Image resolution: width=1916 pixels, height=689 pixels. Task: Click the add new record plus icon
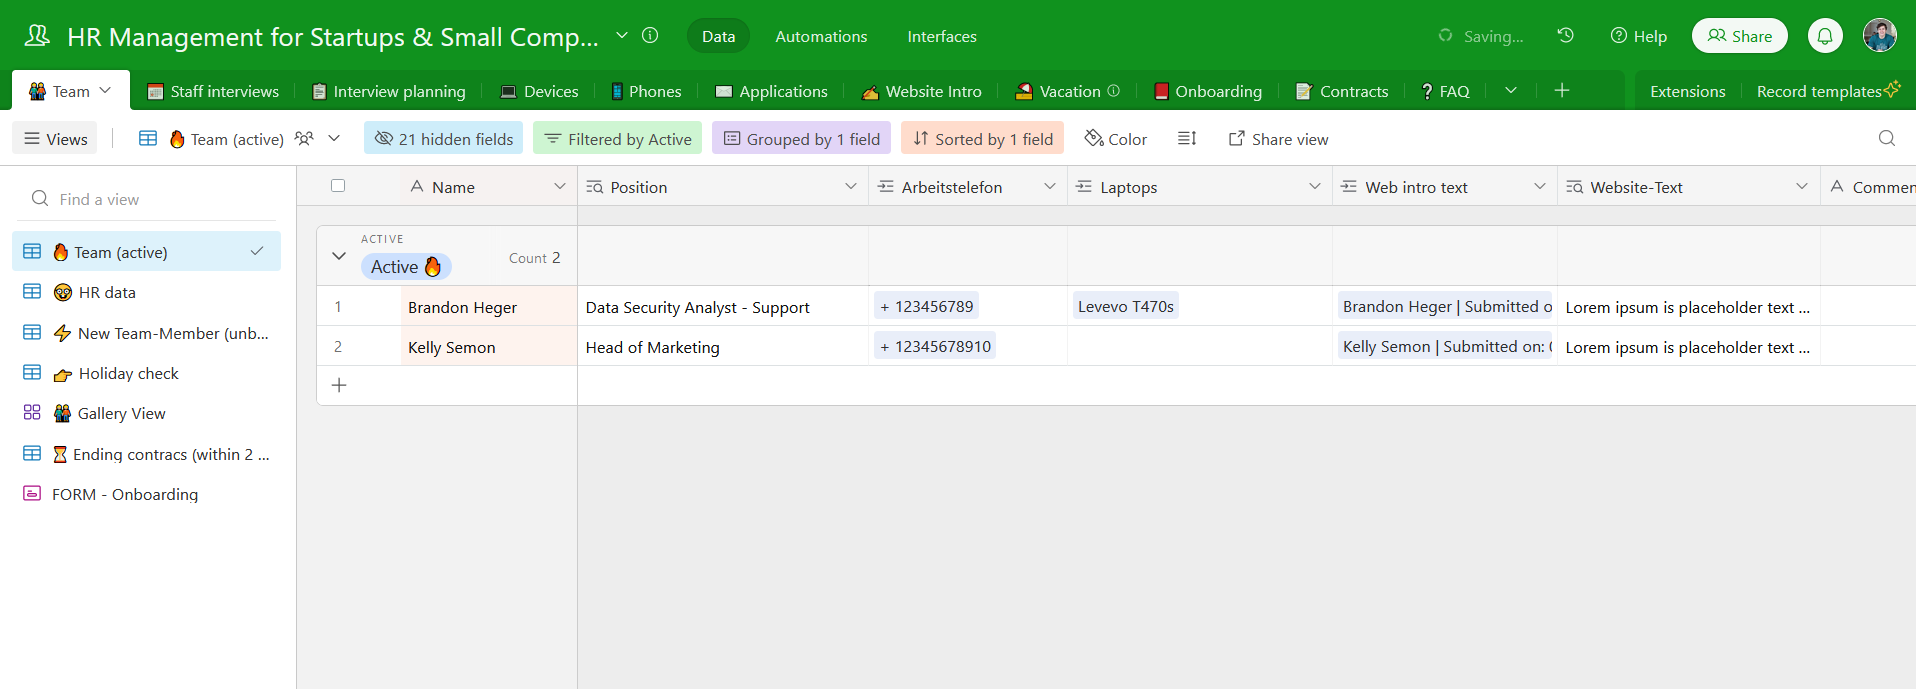(339, 386)
